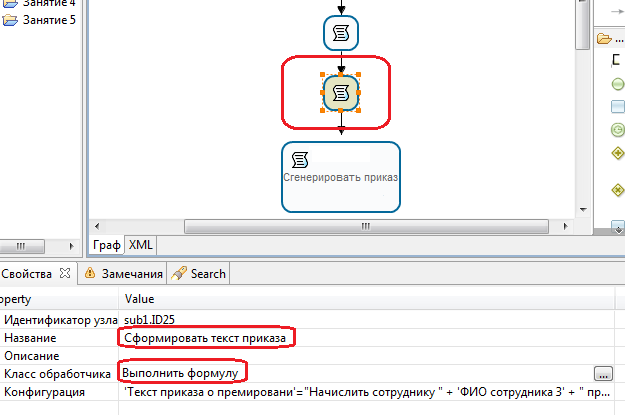Screen dimensions: 625x415
Task: Switch to the Граф tab
Action: pos(107,244)
